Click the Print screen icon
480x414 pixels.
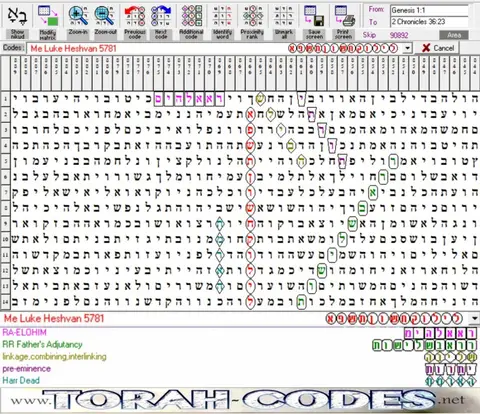[x=345, y=16]
